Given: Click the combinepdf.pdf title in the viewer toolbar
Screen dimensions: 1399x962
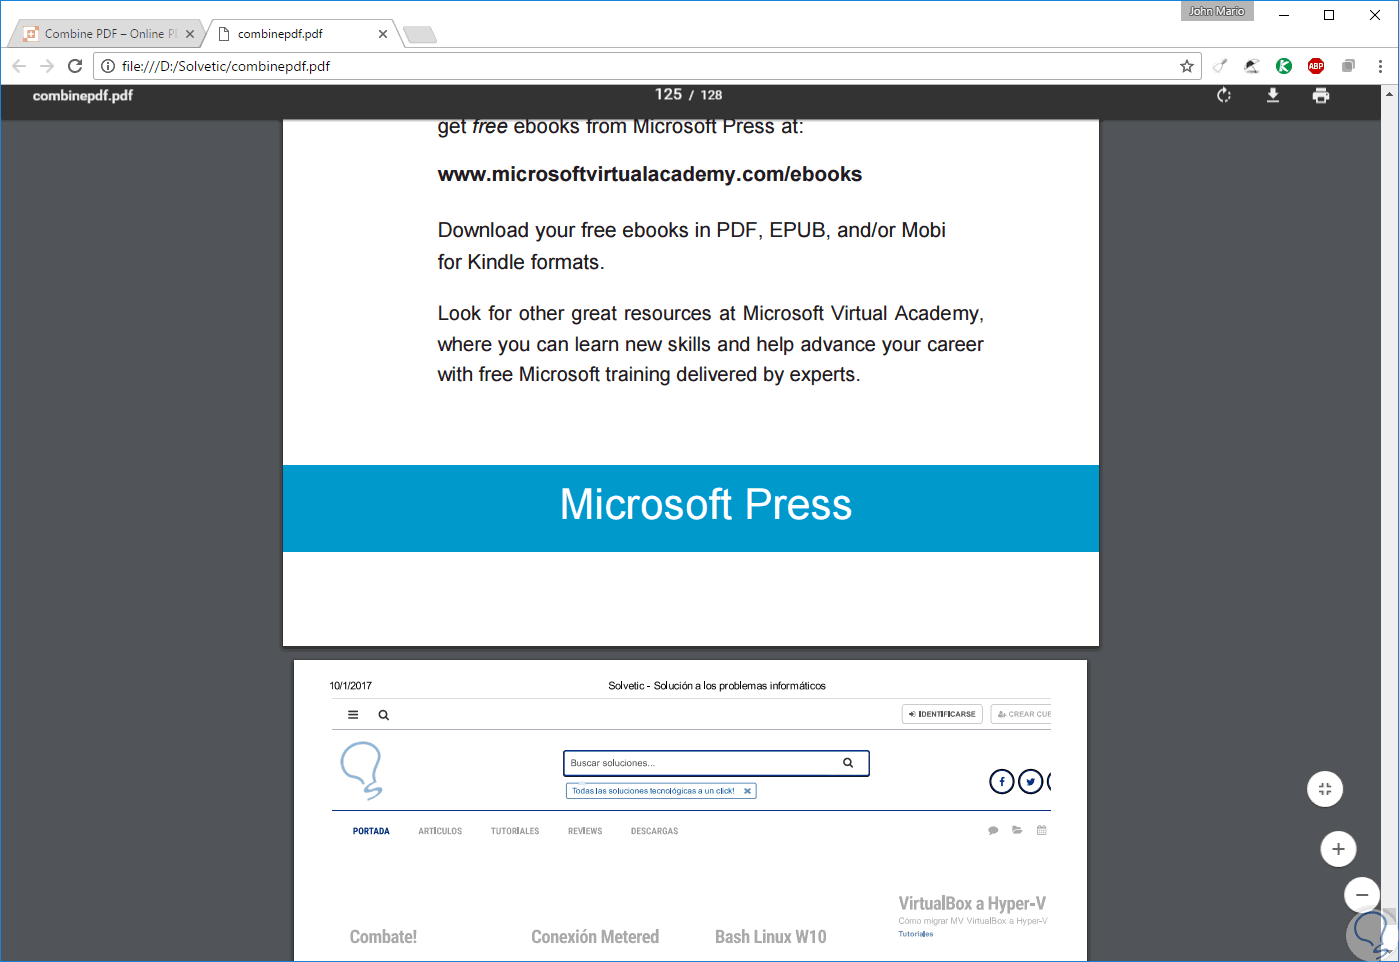Looking at the screenshot, I should point(83,96).
